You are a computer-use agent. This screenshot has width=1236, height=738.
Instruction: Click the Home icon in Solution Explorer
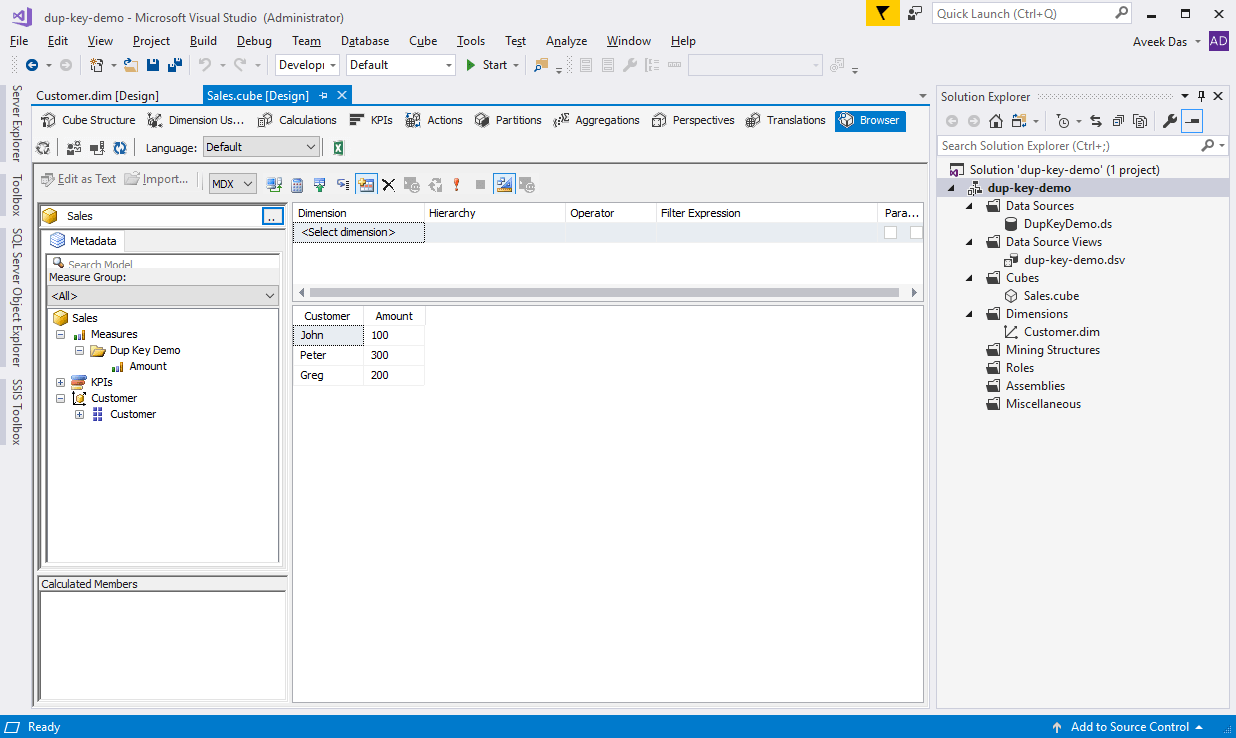click(x=995, y=121)
